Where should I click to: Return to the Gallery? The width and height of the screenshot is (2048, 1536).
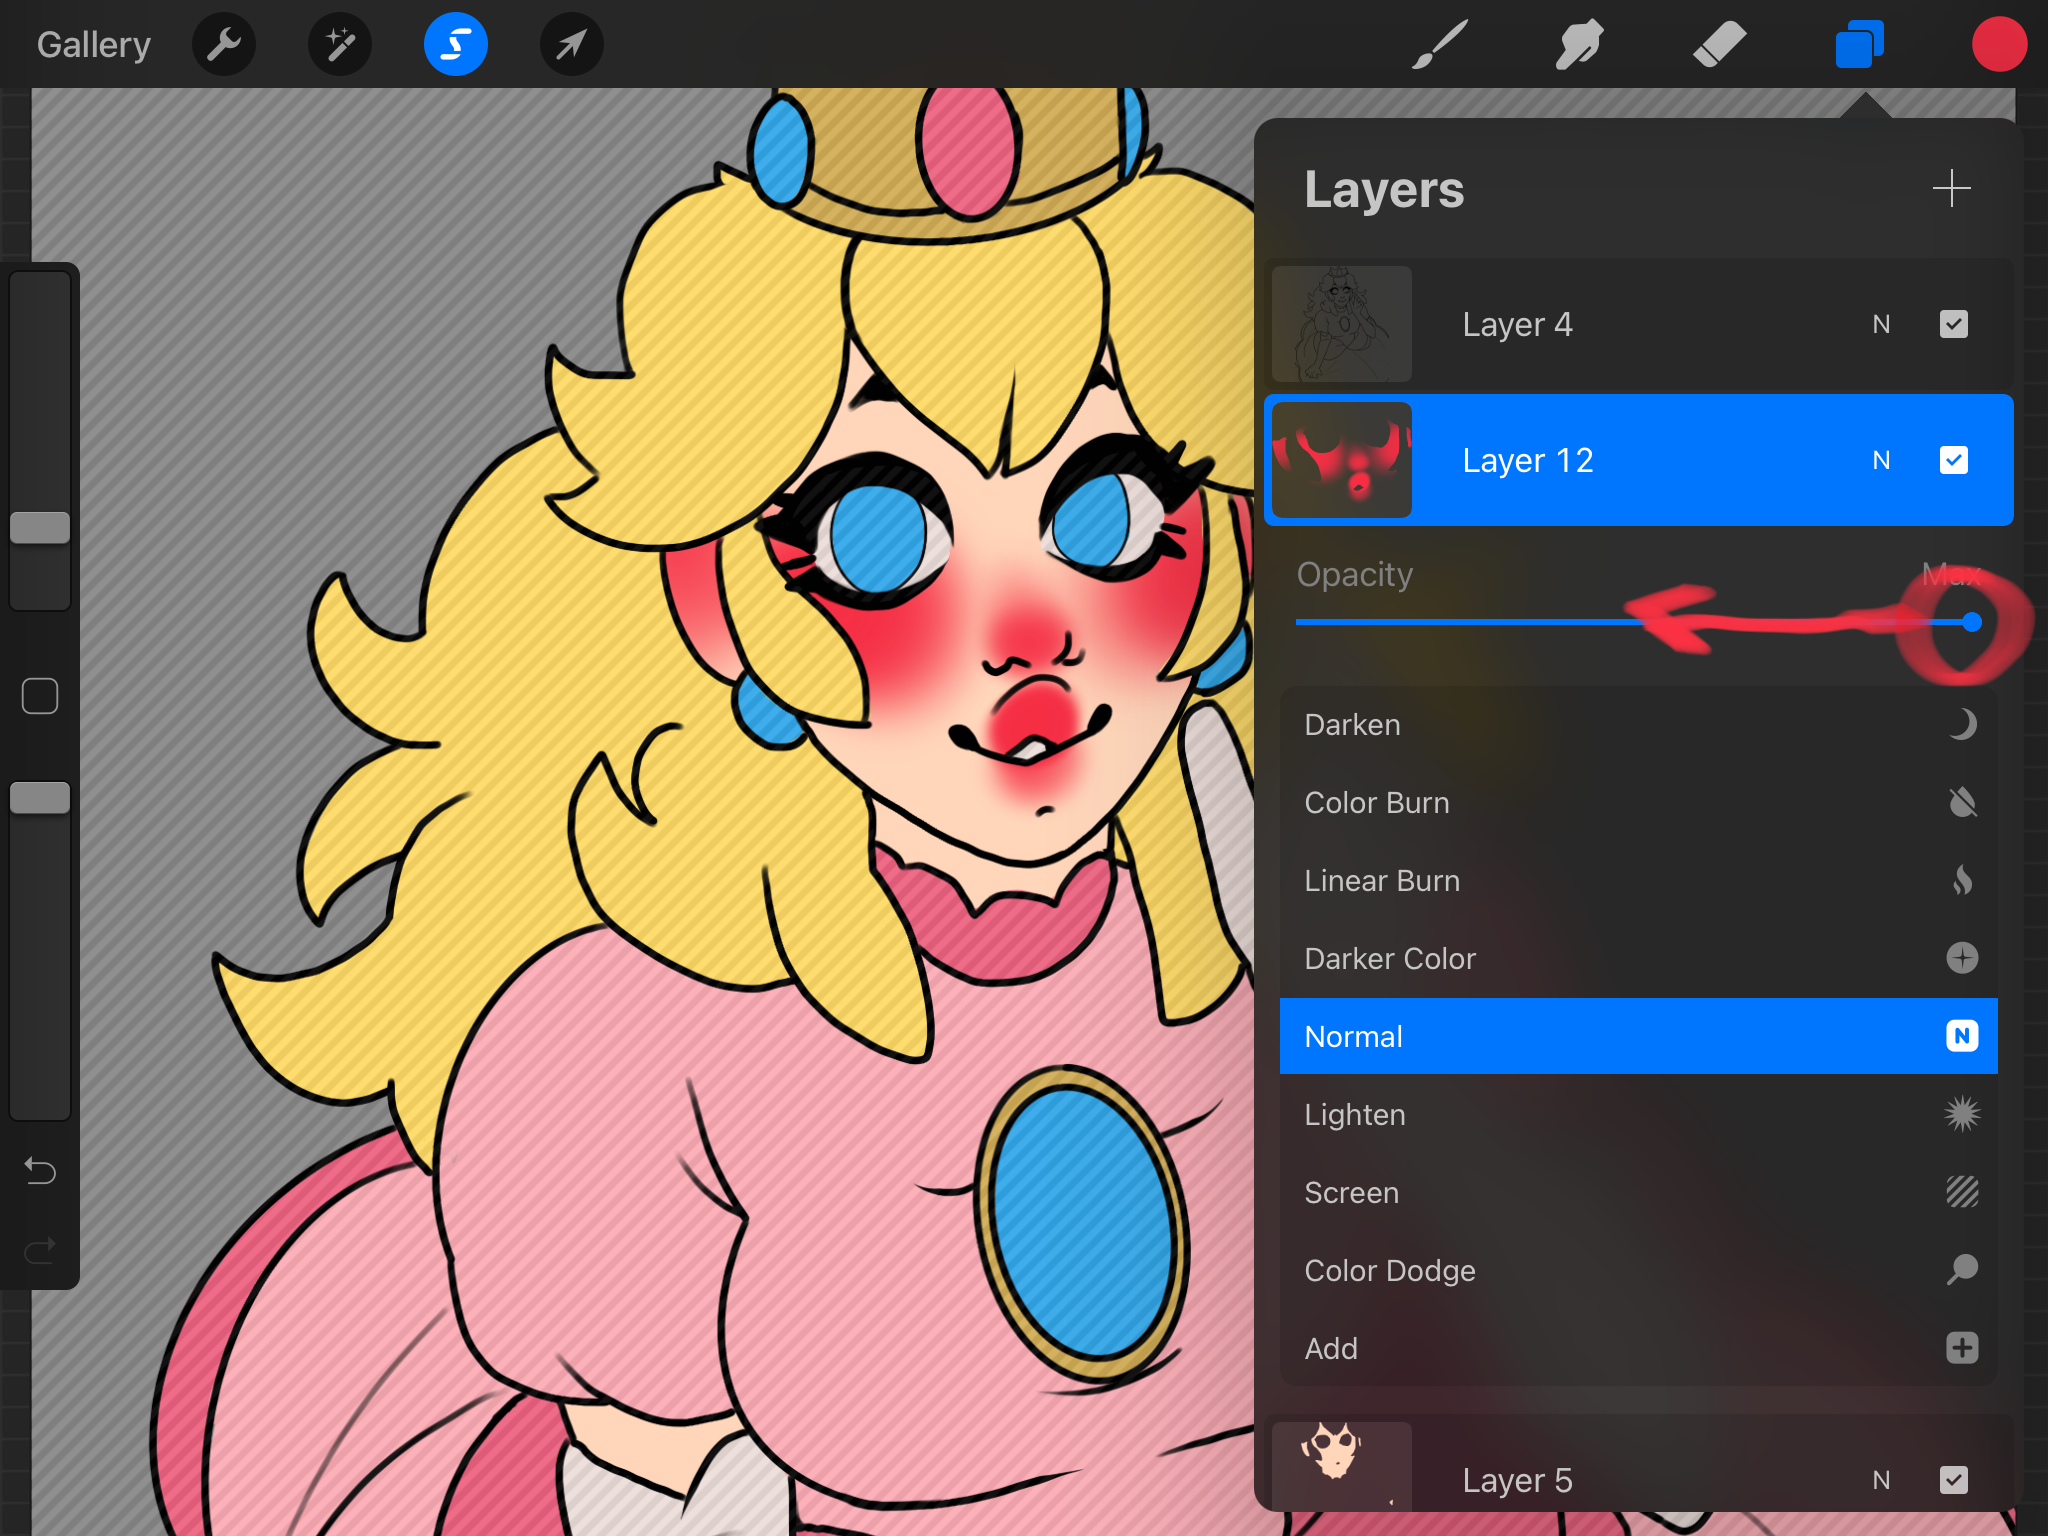(x=94, y=45)
